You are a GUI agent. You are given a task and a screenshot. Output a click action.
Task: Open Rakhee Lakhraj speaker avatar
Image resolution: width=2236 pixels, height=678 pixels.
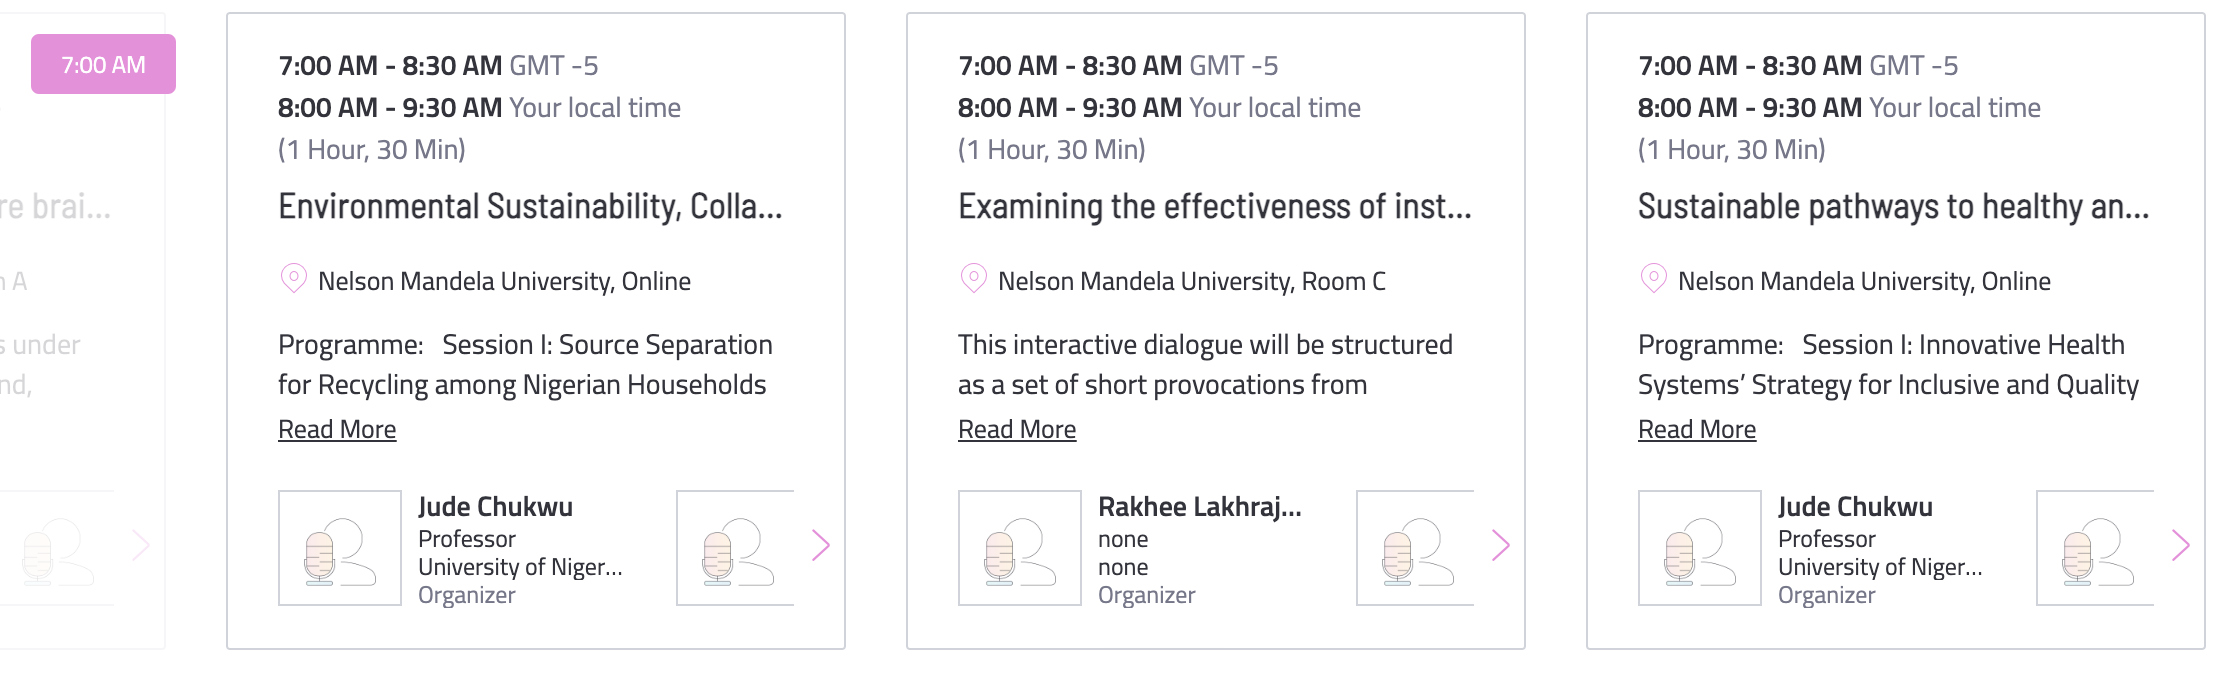(1020, 548)
